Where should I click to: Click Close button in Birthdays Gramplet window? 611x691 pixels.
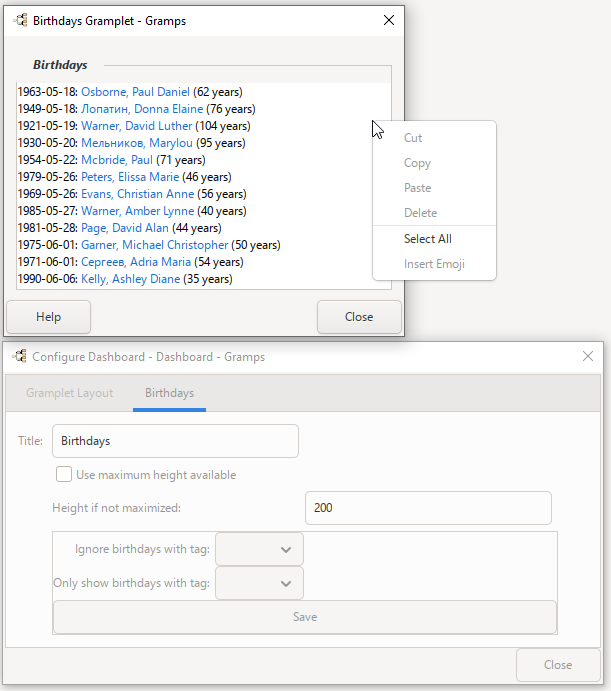359,317
